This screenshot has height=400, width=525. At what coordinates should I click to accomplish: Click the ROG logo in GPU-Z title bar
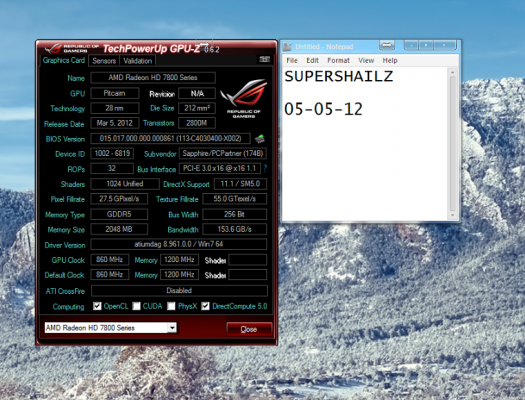(x=53, y=49)
